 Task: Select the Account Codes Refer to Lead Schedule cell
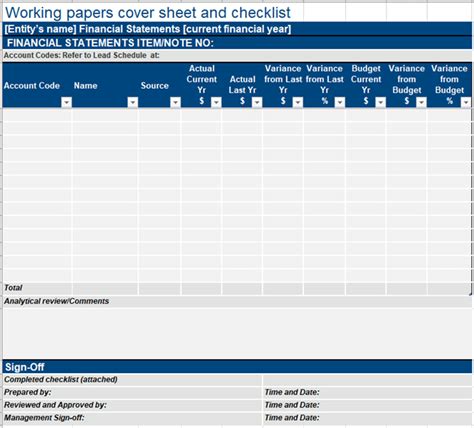[x=237, y=55]
